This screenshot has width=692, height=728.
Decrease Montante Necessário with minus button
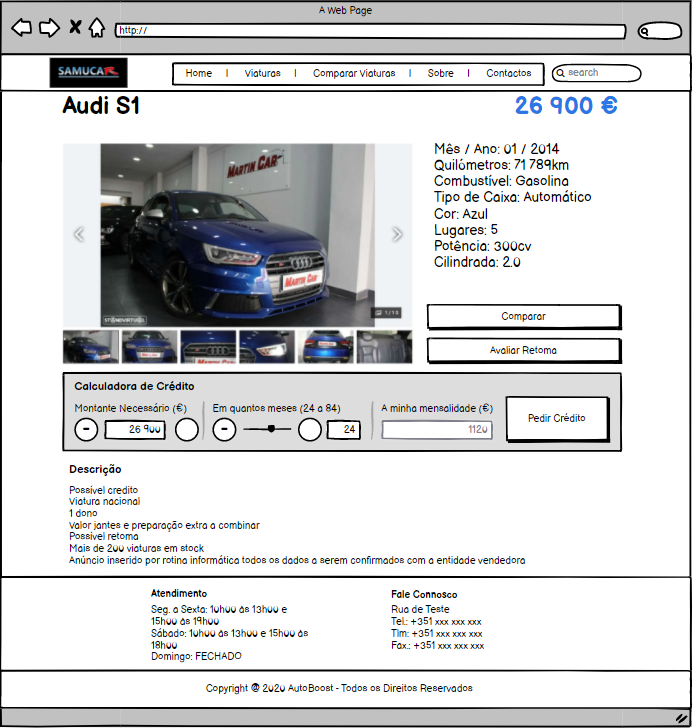point(87,430)
